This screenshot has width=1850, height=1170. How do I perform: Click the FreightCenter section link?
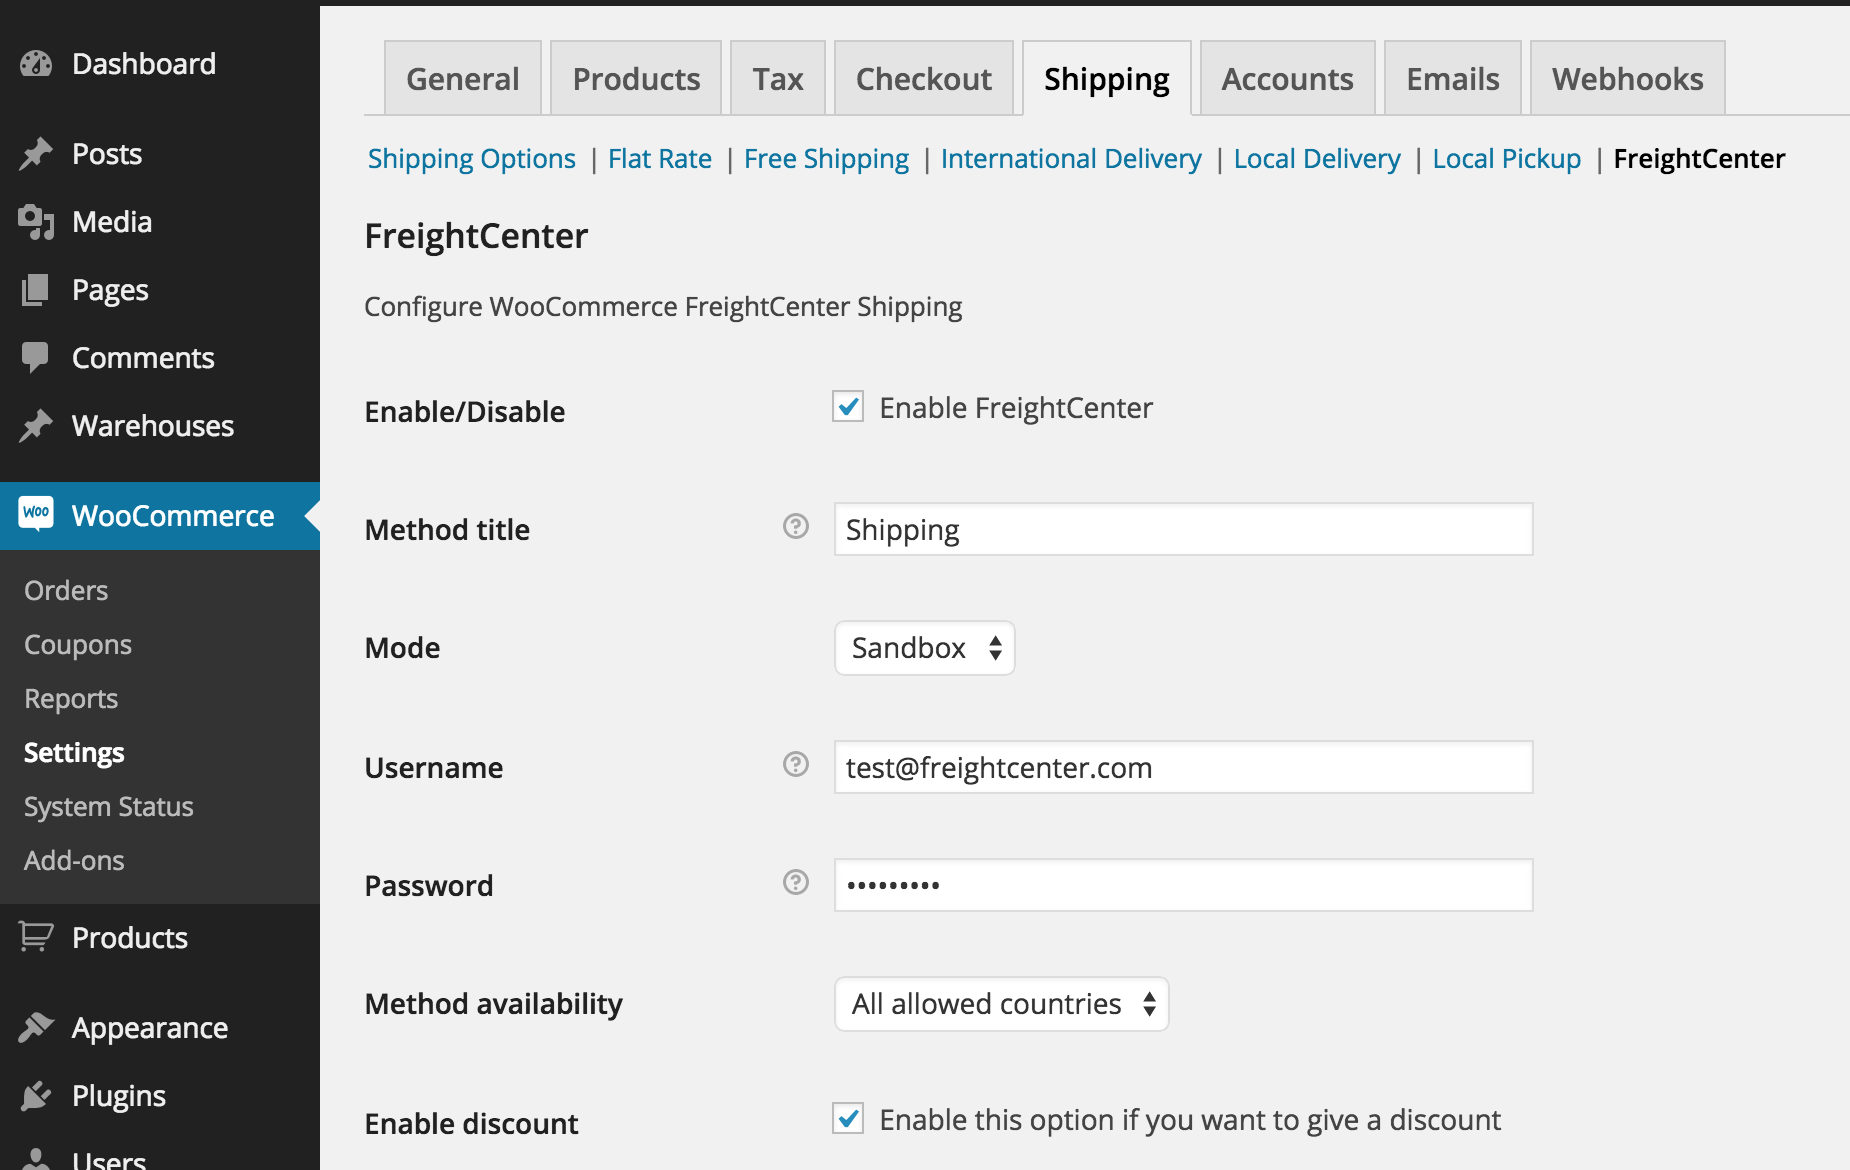[1699, 159]
